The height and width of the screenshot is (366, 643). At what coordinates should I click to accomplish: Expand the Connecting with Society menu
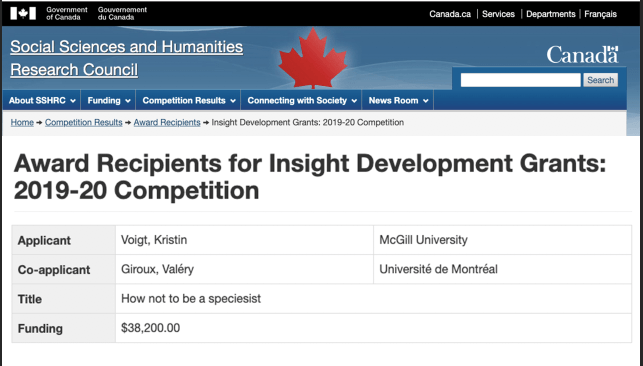301,100
